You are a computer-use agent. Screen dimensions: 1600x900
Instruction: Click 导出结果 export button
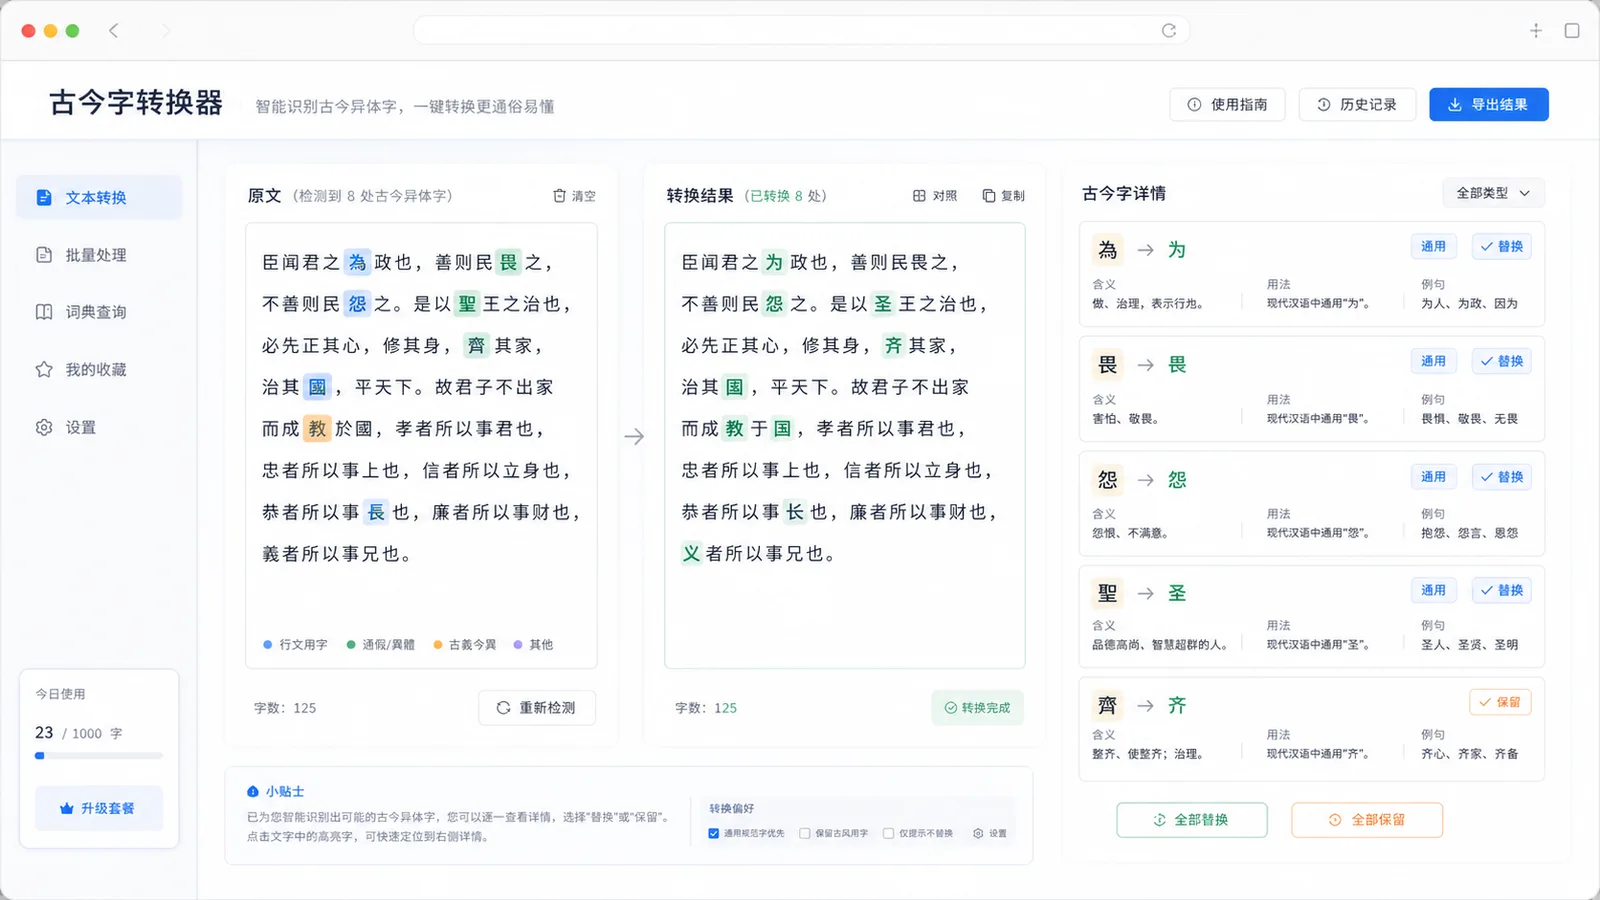1488,104
